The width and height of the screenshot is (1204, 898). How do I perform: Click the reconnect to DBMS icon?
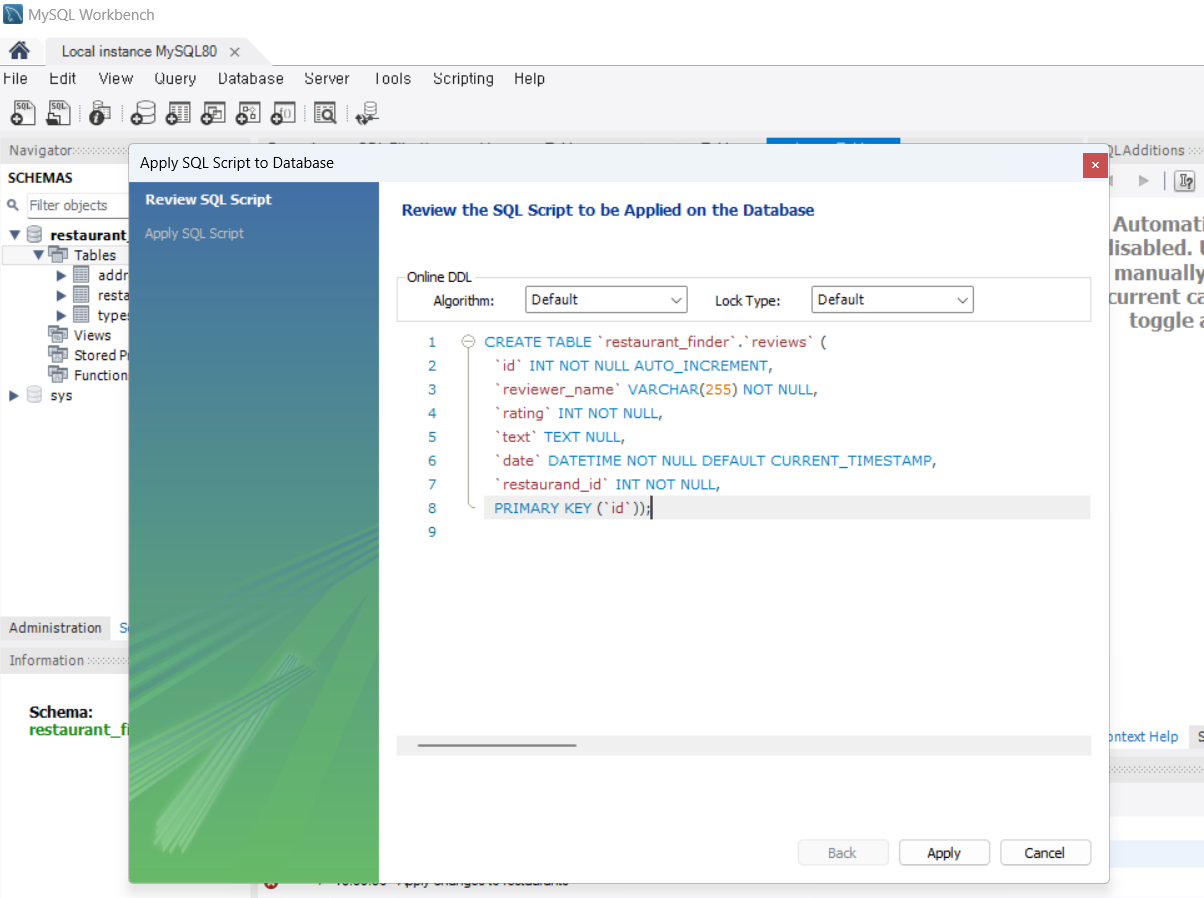point(367,113)
